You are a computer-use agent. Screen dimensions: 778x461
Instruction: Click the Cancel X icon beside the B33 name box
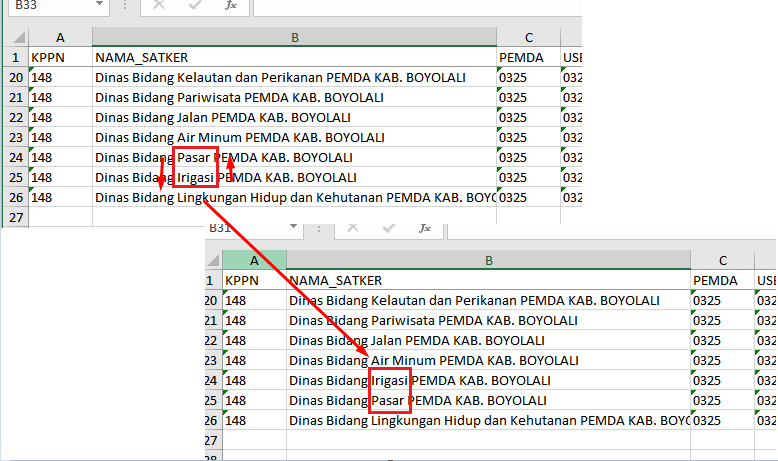[x=159, y=6]
